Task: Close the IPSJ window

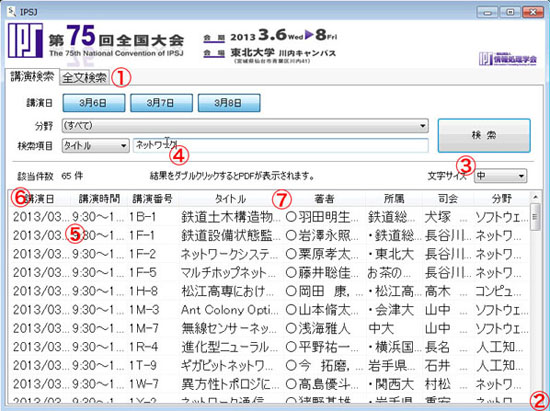Action: [533, 12]
